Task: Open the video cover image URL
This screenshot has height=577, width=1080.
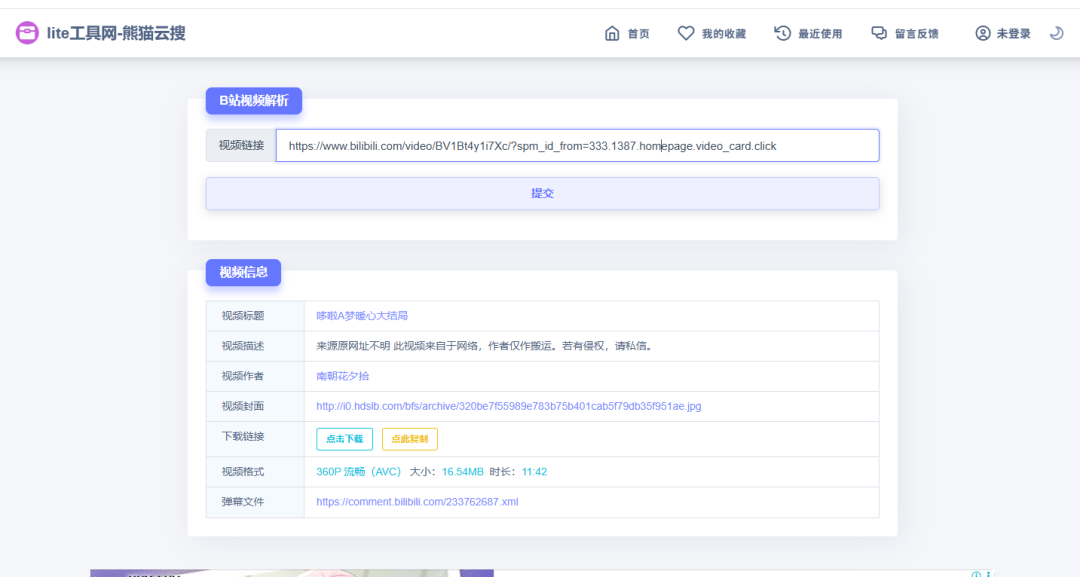Action: click(508, 406)
